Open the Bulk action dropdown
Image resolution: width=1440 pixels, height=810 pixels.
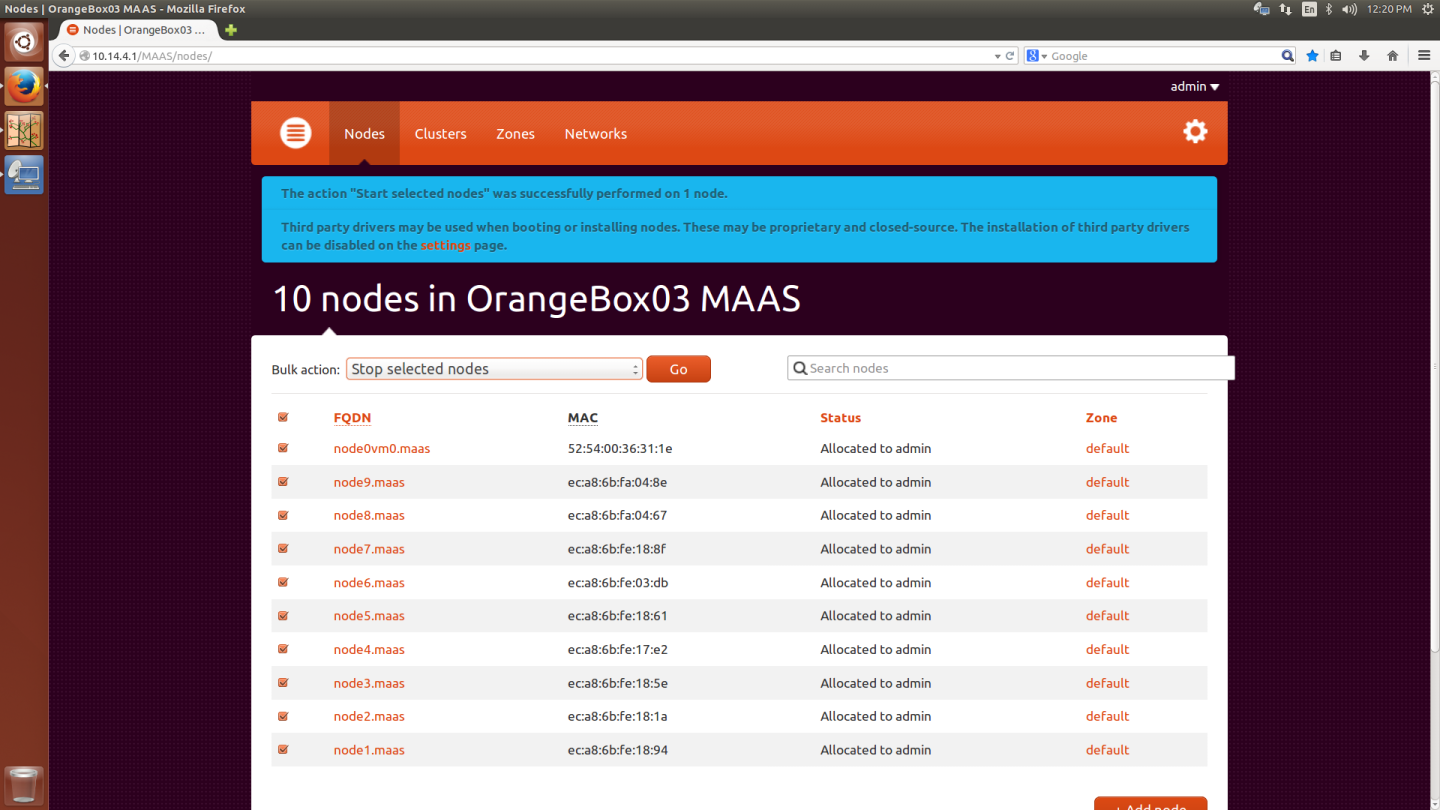click(x=494, y=369)
